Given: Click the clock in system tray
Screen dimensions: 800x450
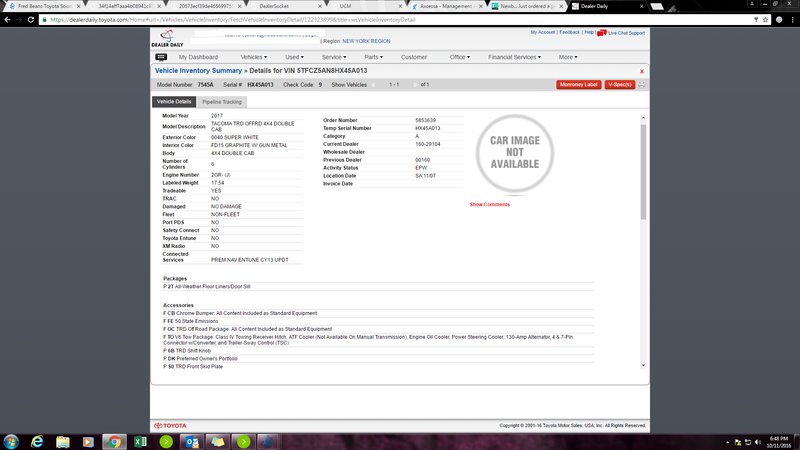Looking at the screenshot, I should point(779,442).
